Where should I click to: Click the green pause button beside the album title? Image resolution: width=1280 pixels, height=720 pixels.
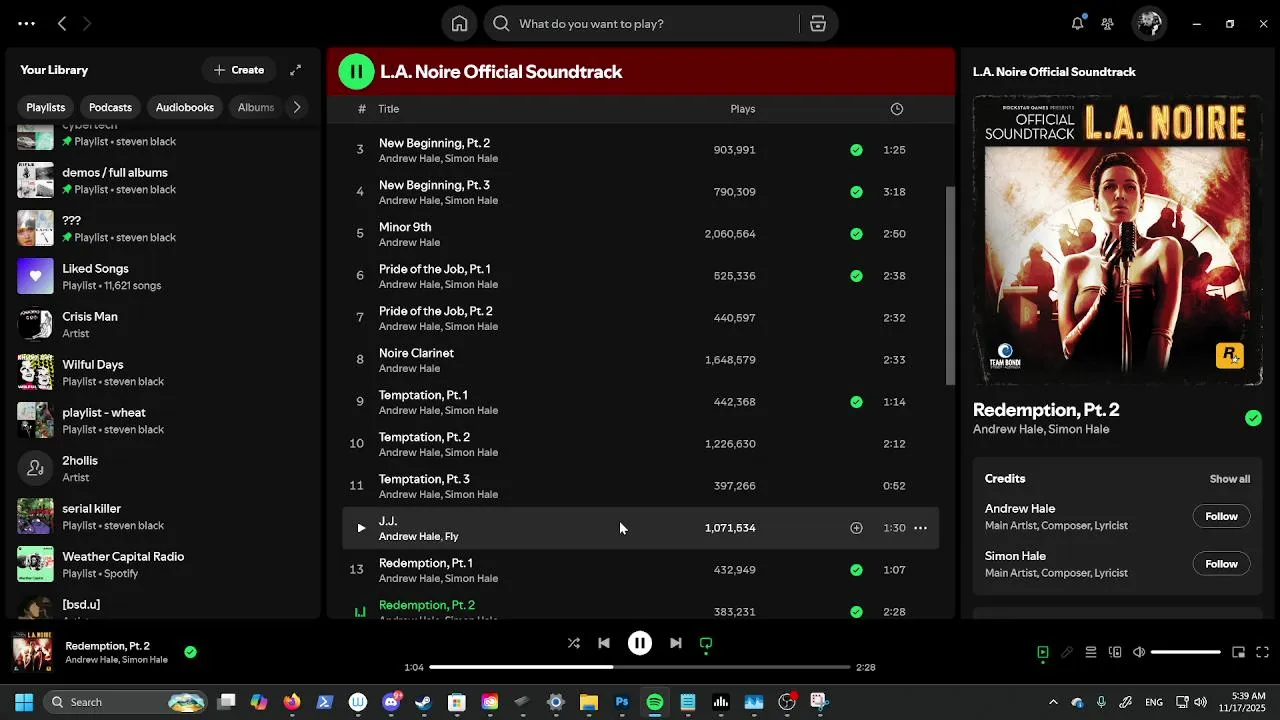(356, 71)
